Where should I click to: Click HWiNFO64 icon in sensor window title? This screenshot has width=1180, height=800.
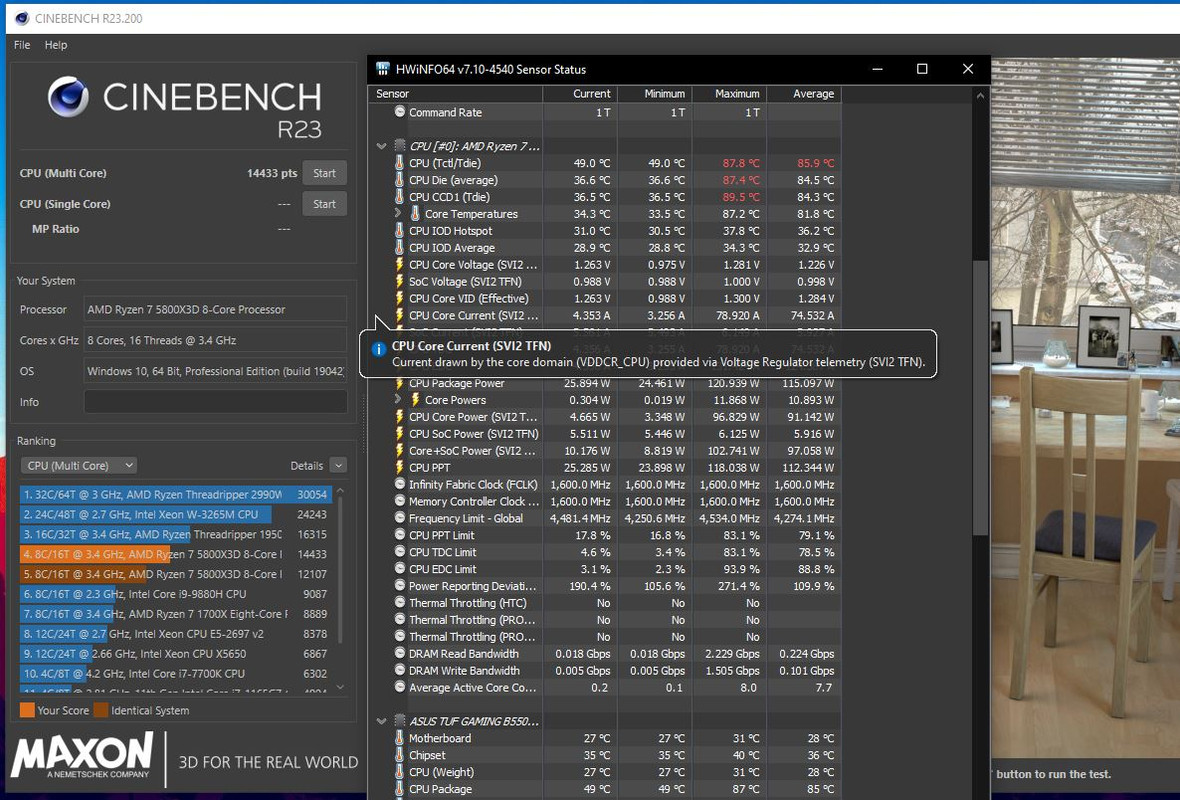(382, 69)
